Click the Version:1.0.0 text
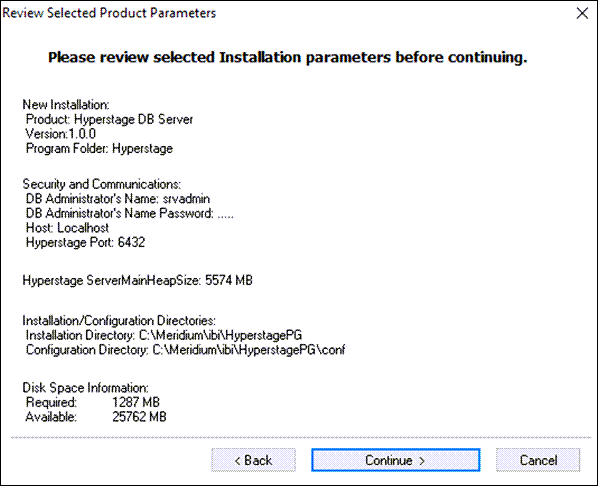 [x=61, y=134]
